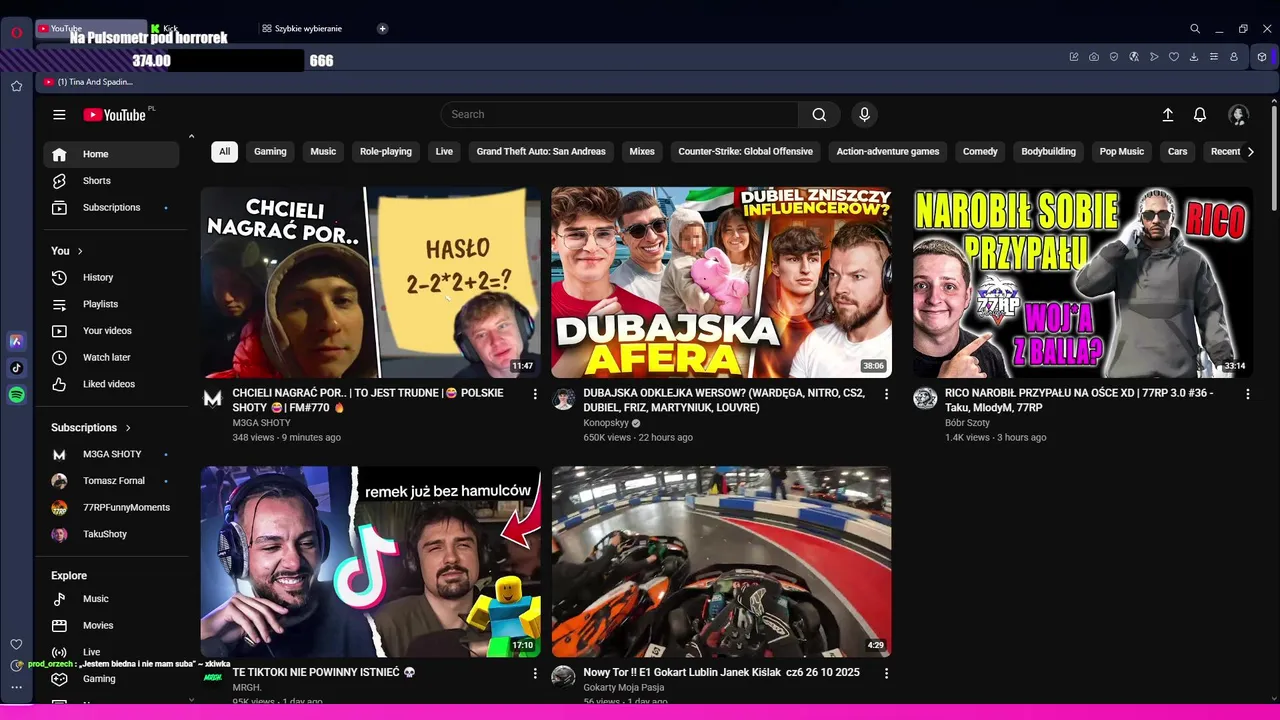1280x720 pixels.
Task: Expand the You section chevron
Action: 80,251
